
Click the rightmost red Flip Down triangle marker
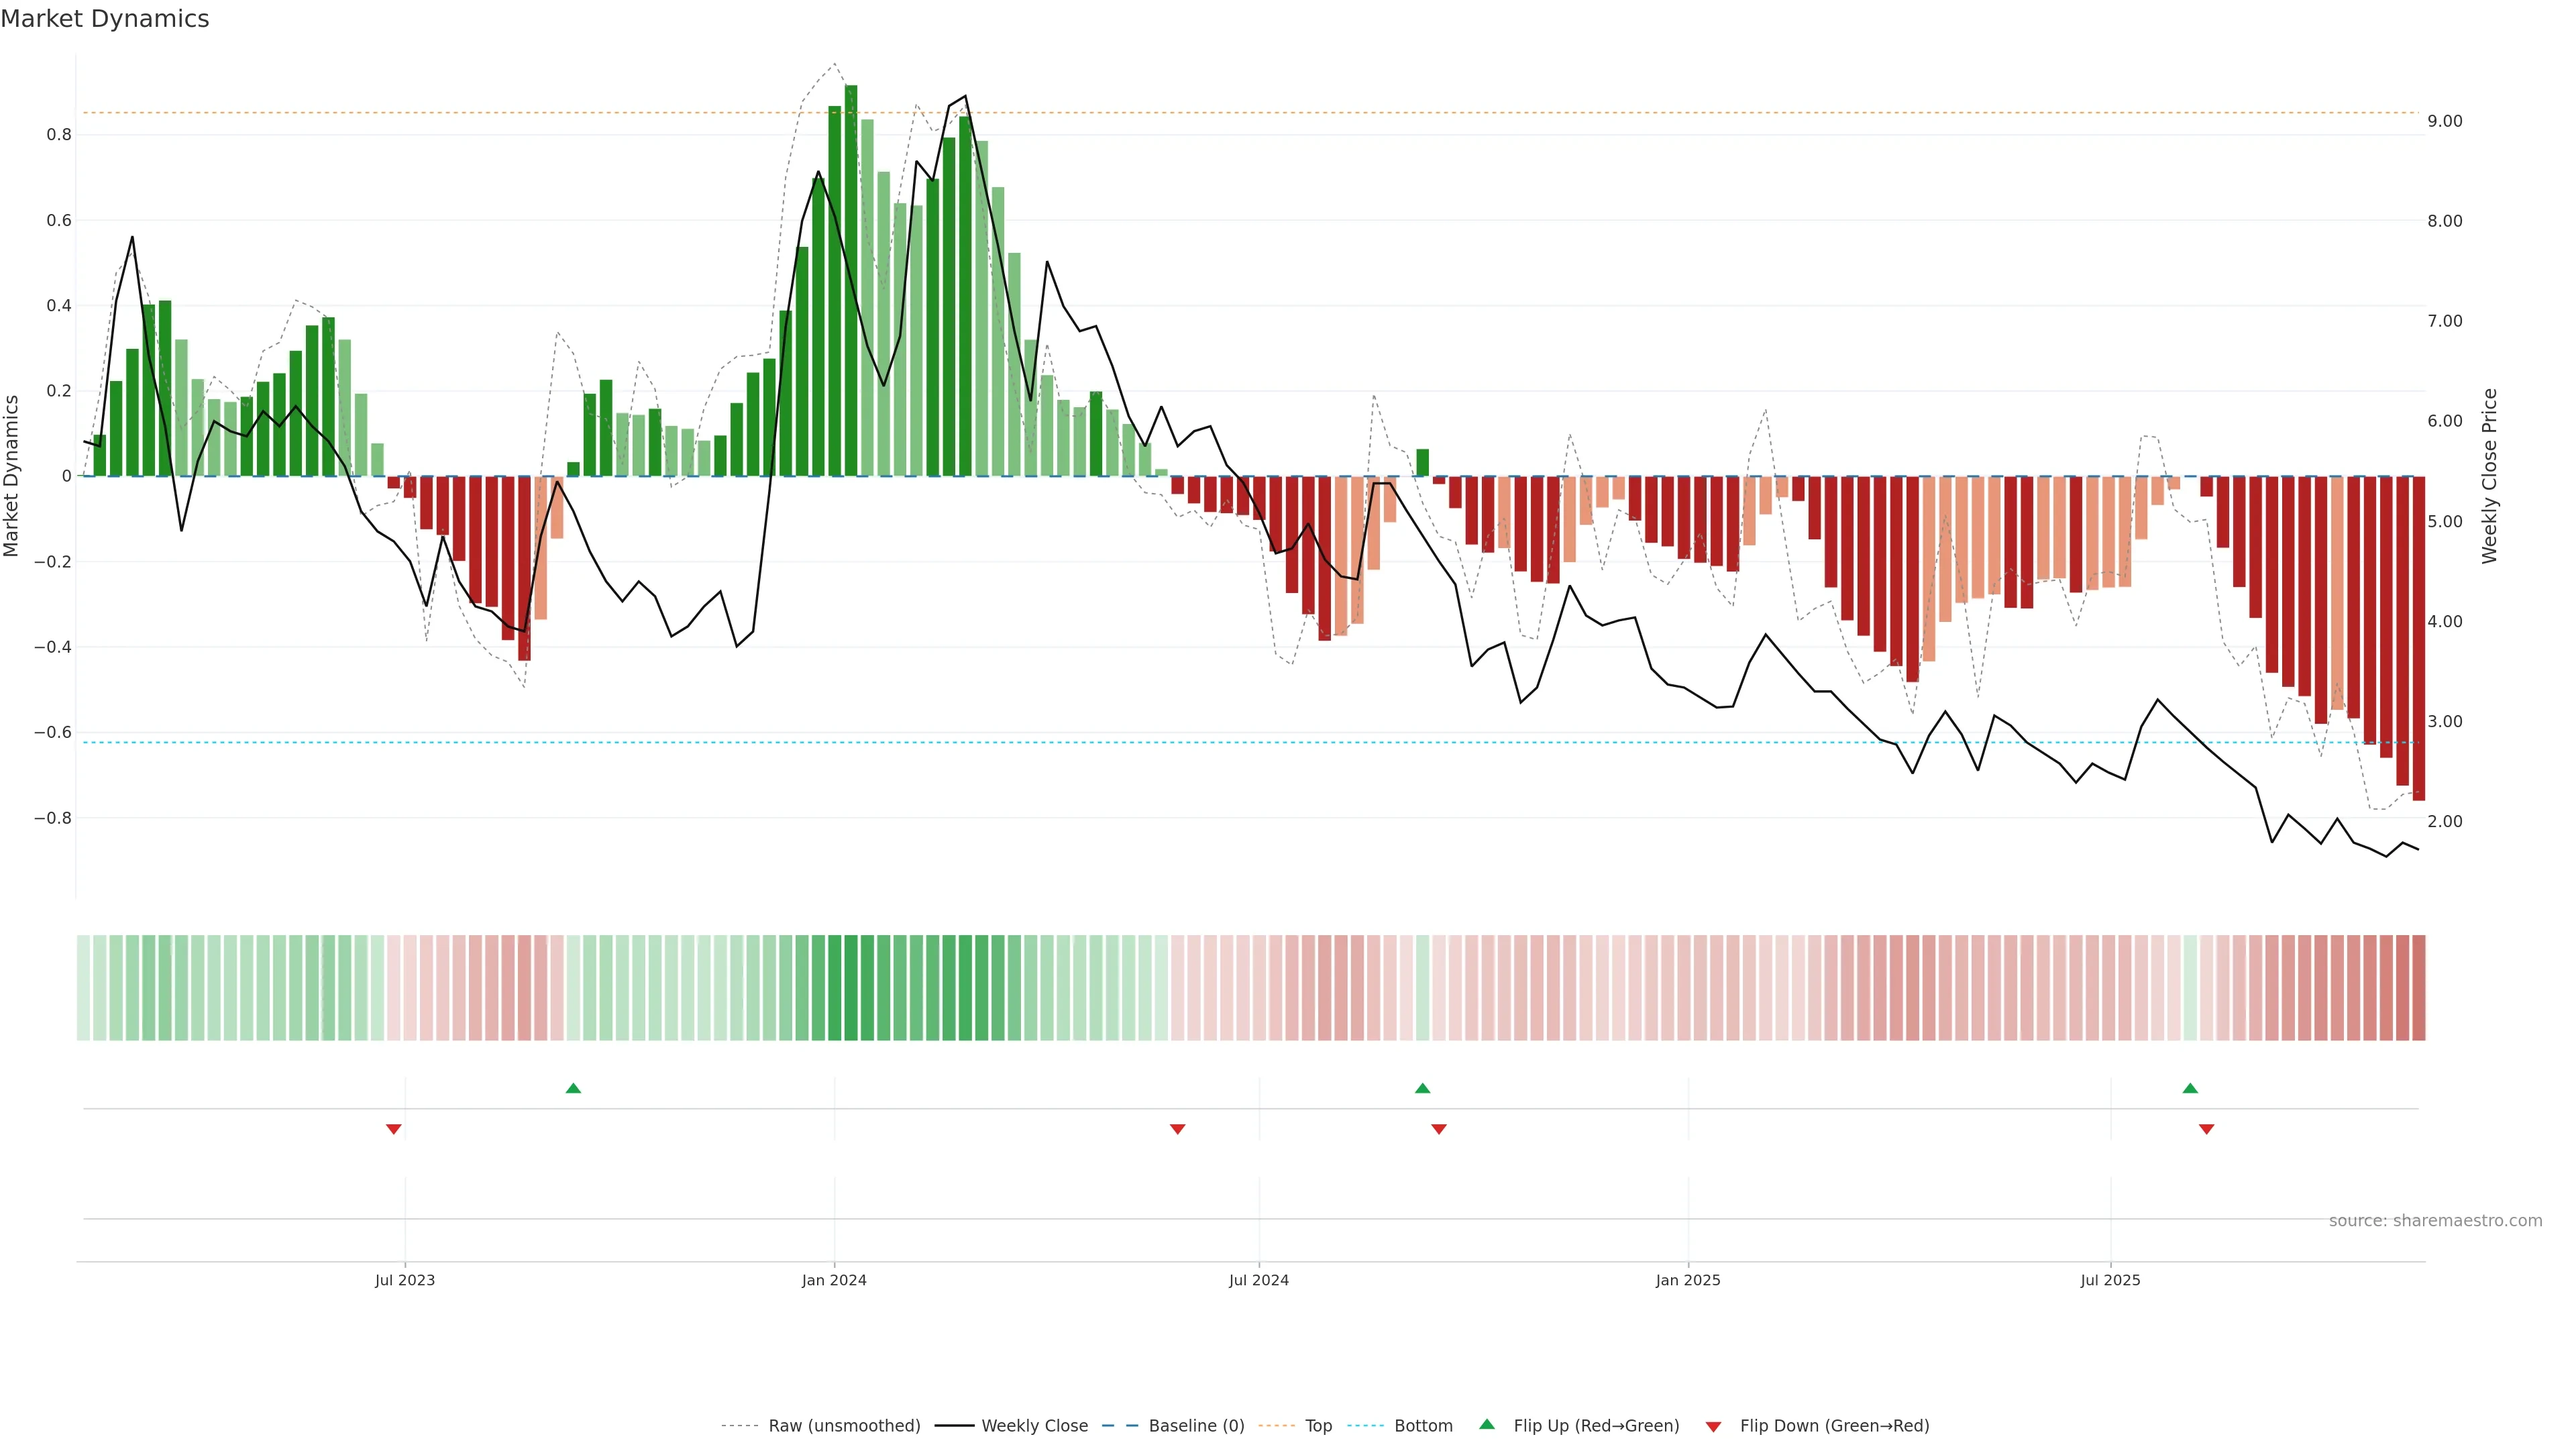click(2206, 1129)
